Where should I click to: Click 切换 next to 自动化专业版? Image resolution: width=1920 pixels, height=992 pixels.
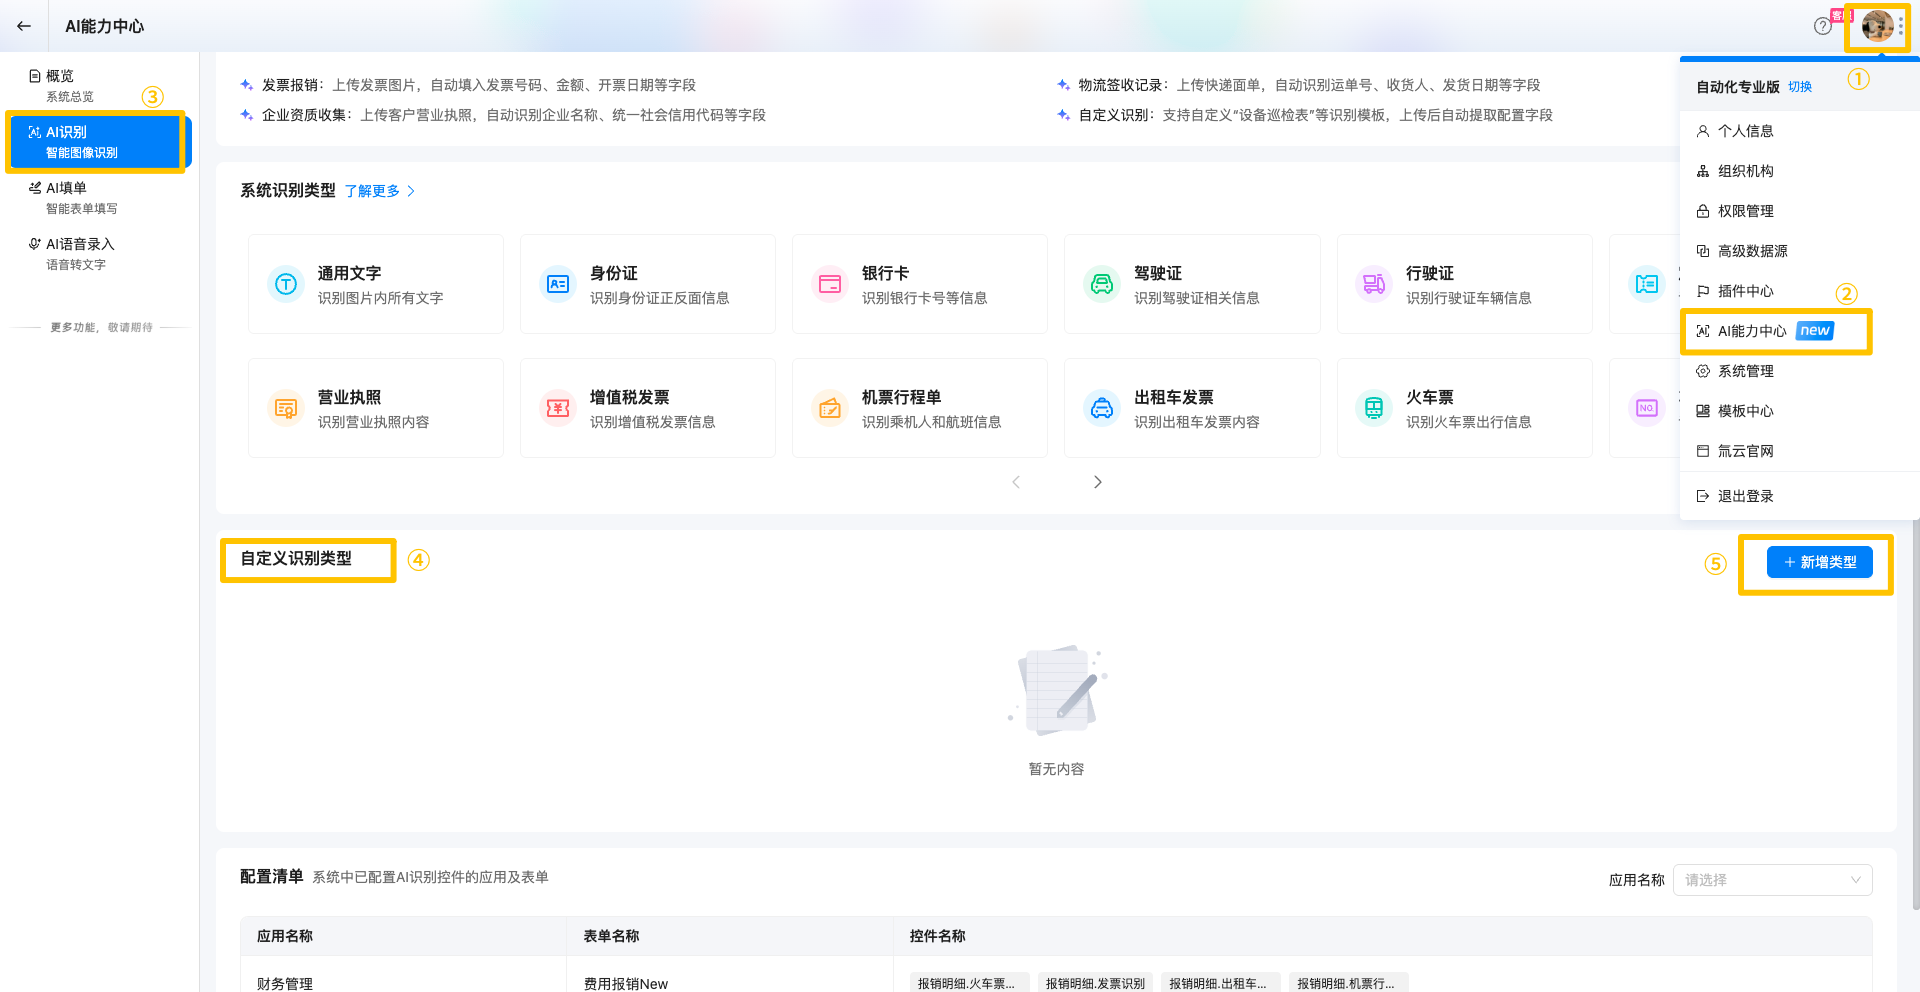(x=1800, y=87)
